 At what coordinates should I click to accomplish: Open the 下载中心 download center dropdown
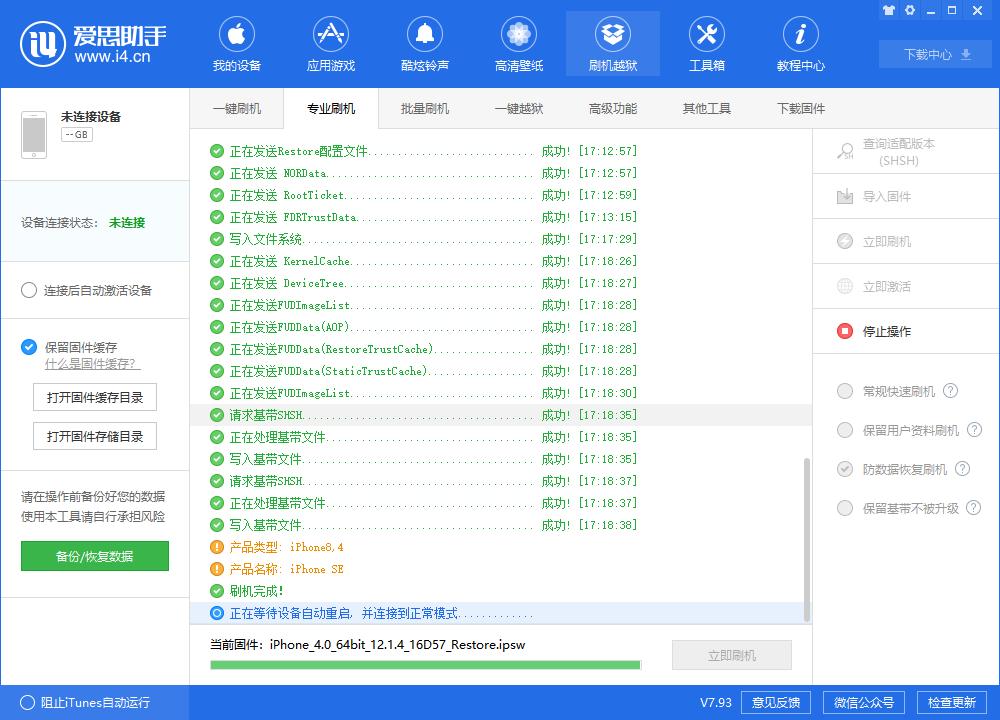tap(934, 55)
